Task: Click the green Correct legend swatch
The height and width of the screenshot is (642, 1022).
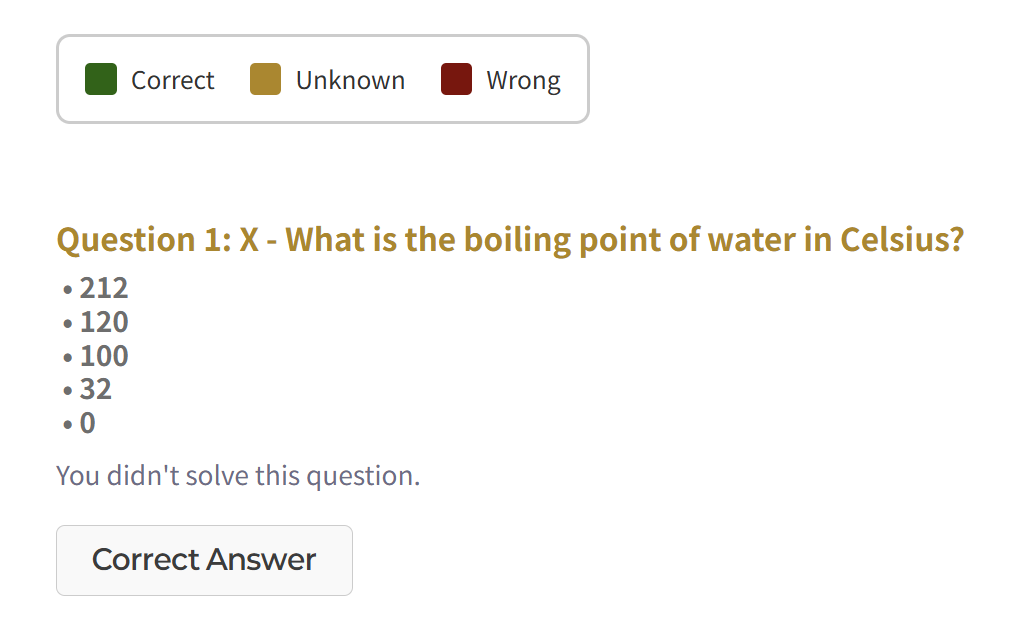Action: click(x=101, y=79)
